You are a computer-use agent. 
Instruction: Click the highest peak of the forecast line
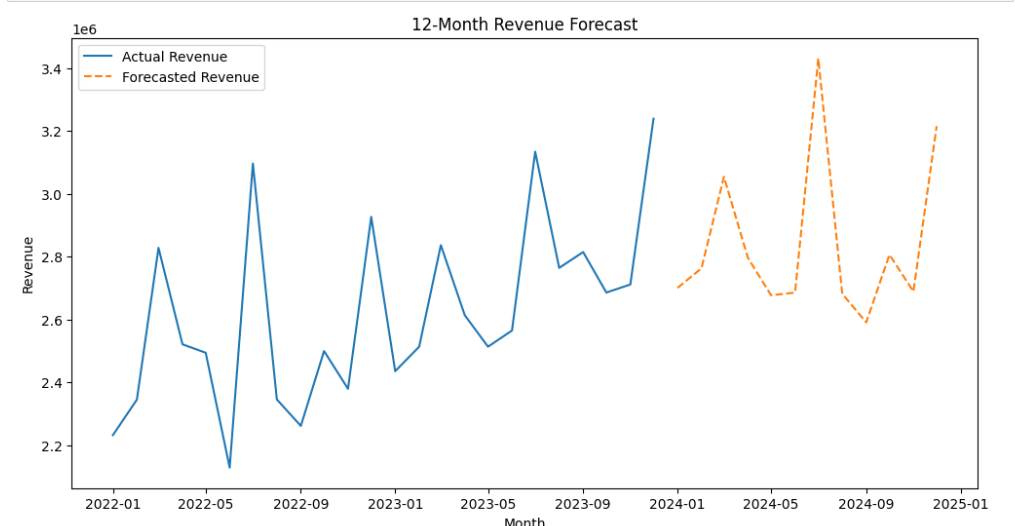coord(818,59)
